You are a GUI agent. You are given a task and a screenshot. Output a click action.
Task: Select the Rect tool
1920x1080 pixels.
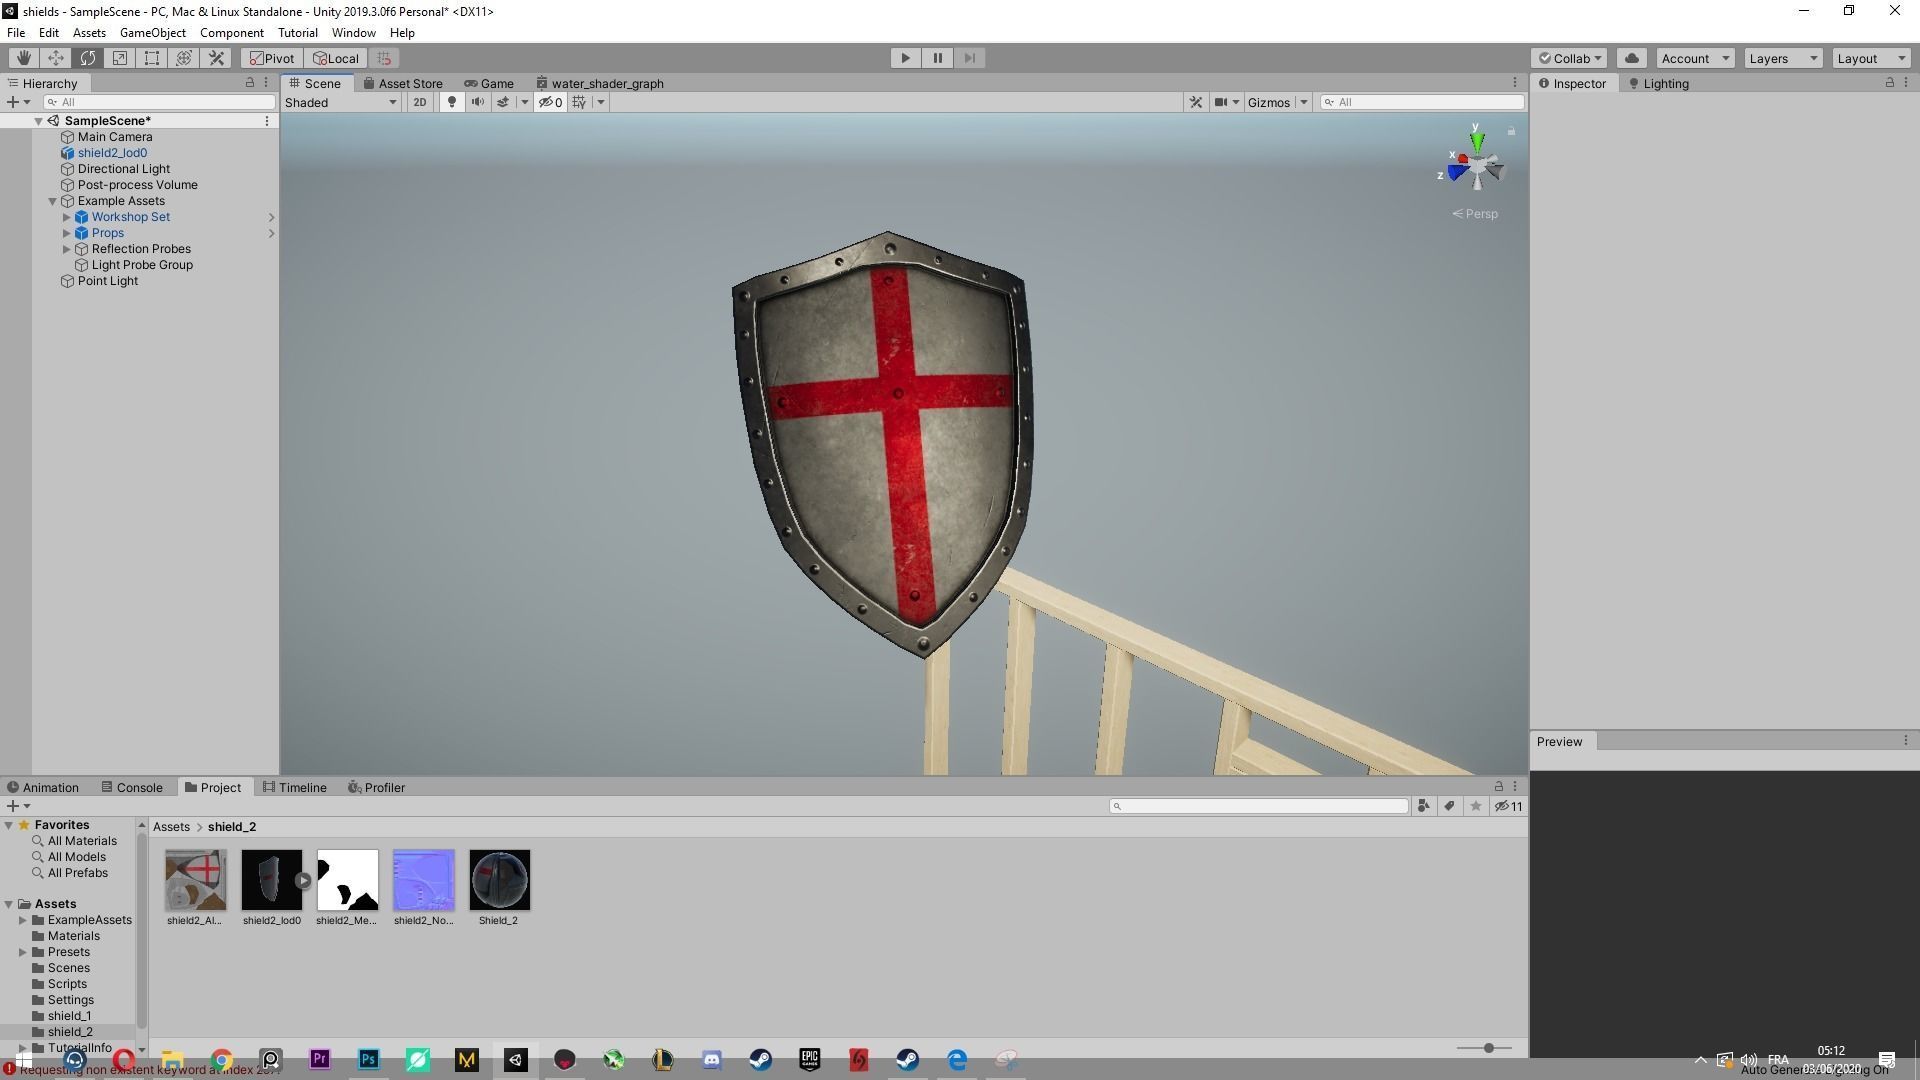(x=151, y=58)
